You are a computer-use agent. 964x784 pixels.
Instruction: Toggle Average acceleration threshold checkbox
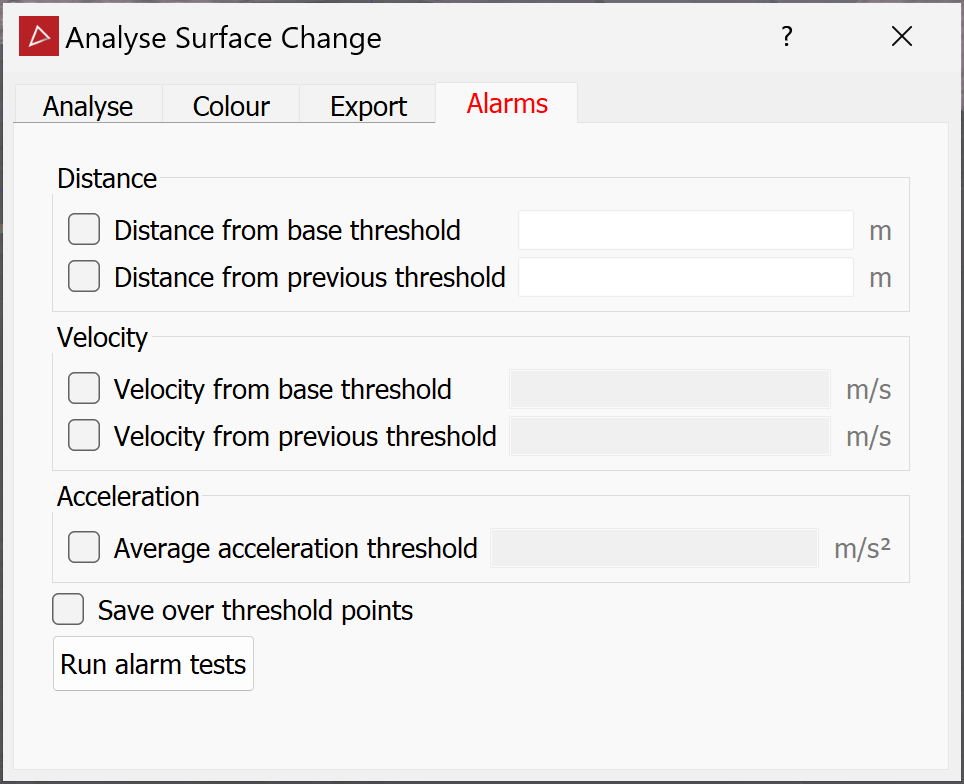coord(84,547)
